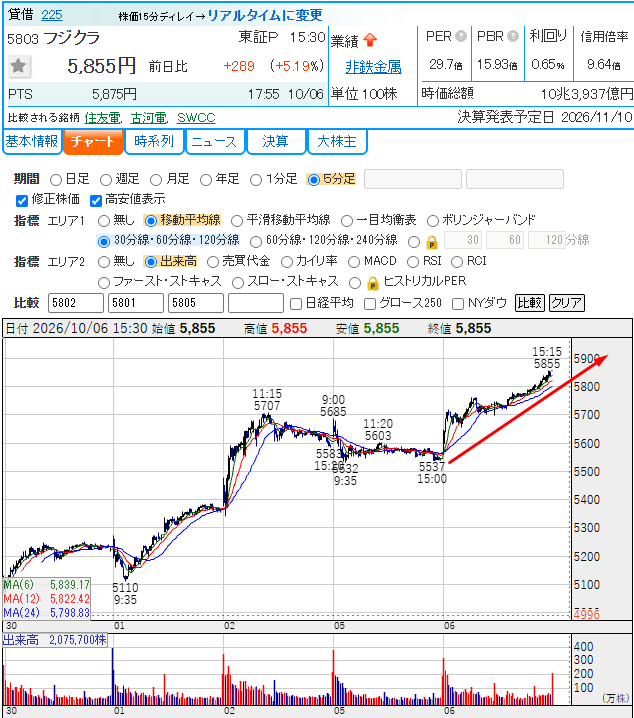
Task: Select the ボリンジャーバンド radio
Action: pyautogui.click(x=433, y=221)
